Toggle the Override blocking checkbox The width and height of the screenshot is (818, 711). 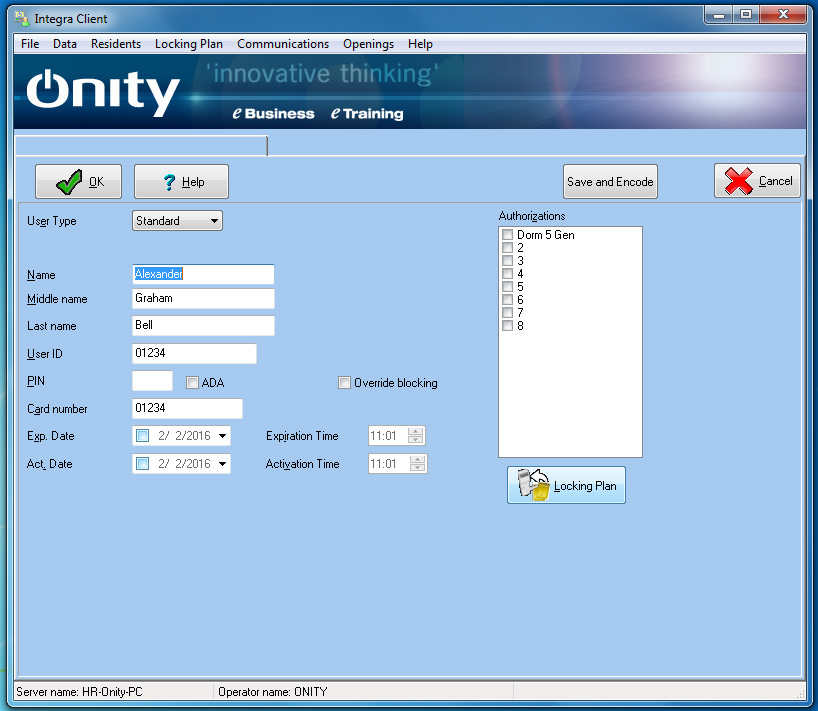coord(345,382)
